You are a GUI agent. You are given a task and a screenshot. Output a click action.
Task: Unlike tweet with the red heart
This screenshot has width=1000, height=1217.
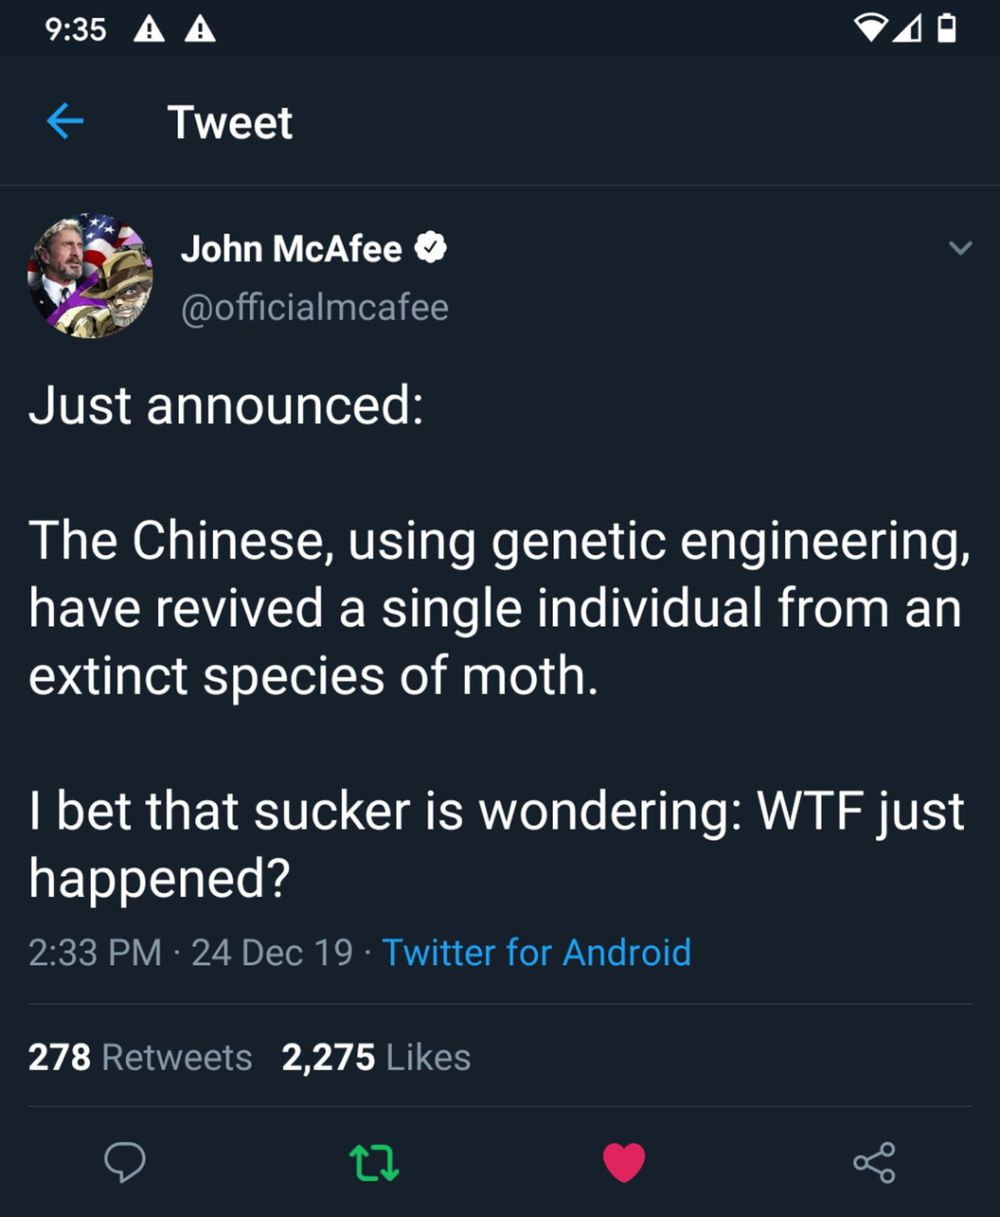click(x=624, y=1163)
